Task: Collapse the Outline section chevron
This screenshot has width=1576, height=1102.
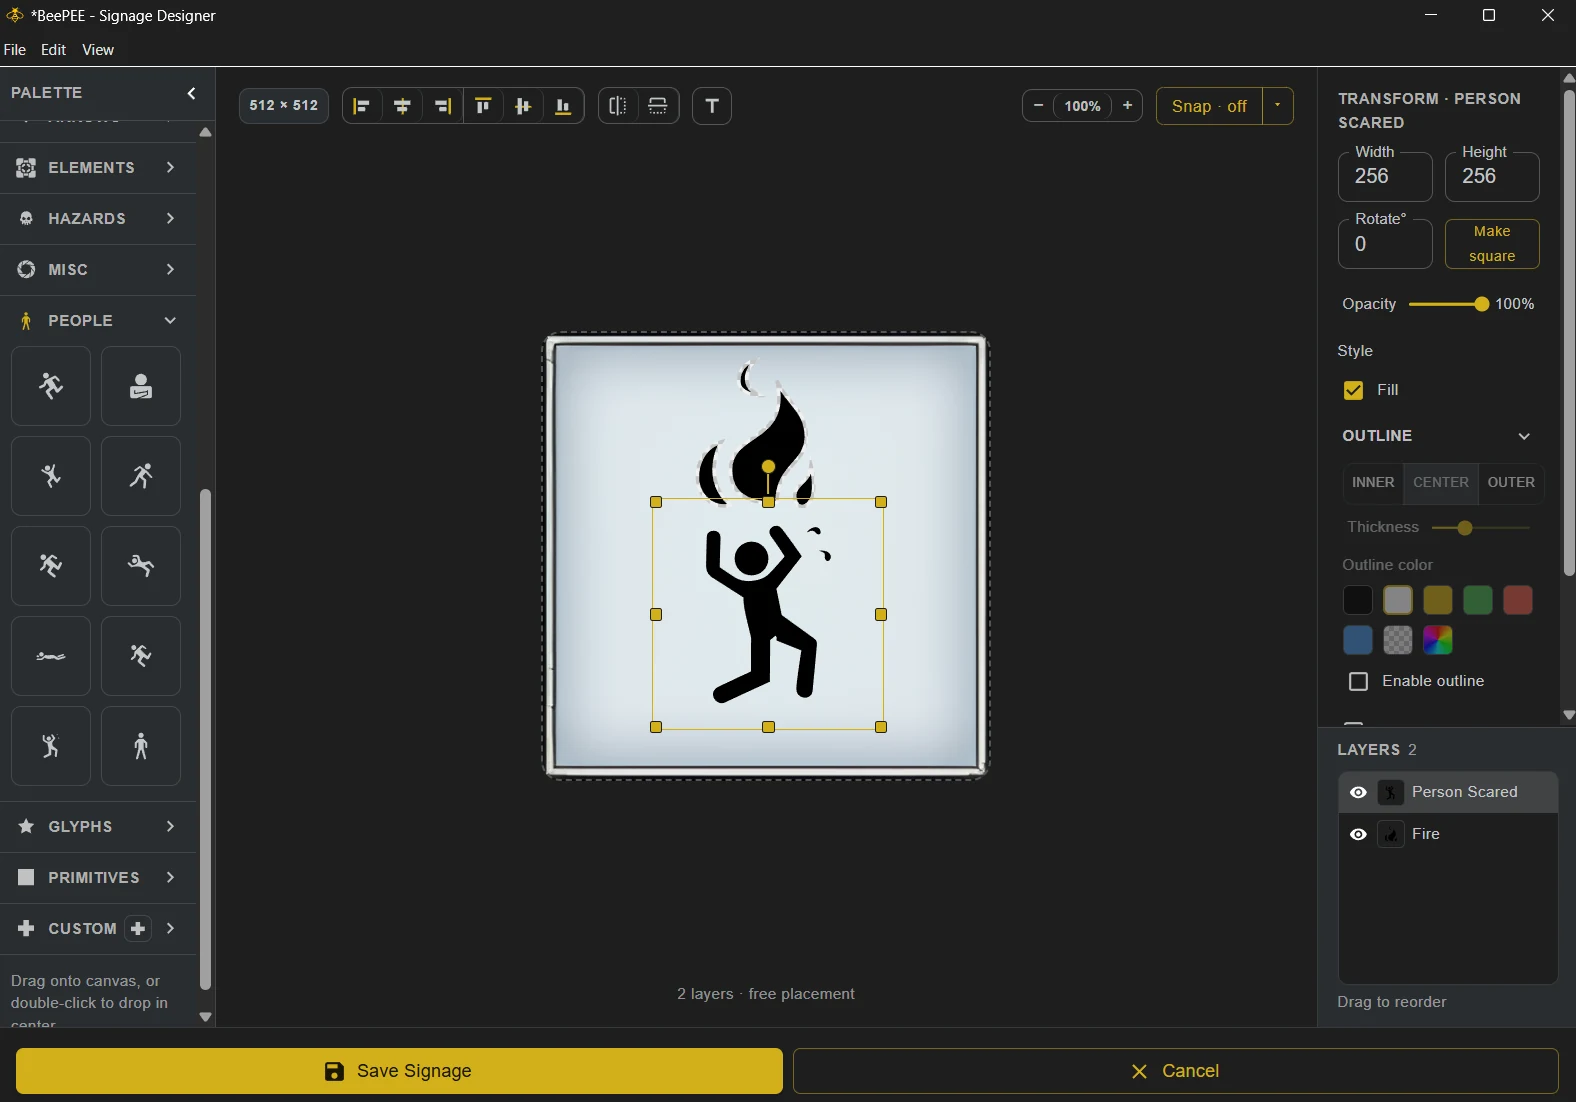Action: click(x=1524, y=436)
